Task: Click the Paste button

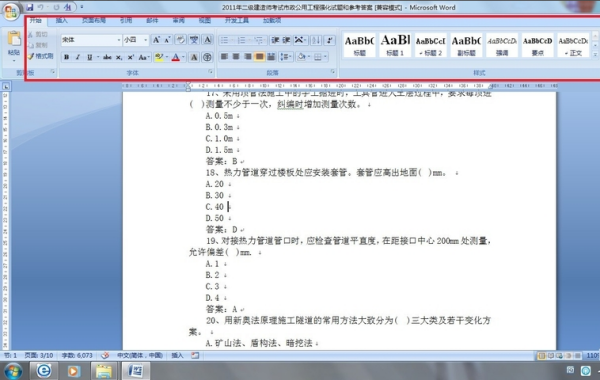Action: click(14, 45)
